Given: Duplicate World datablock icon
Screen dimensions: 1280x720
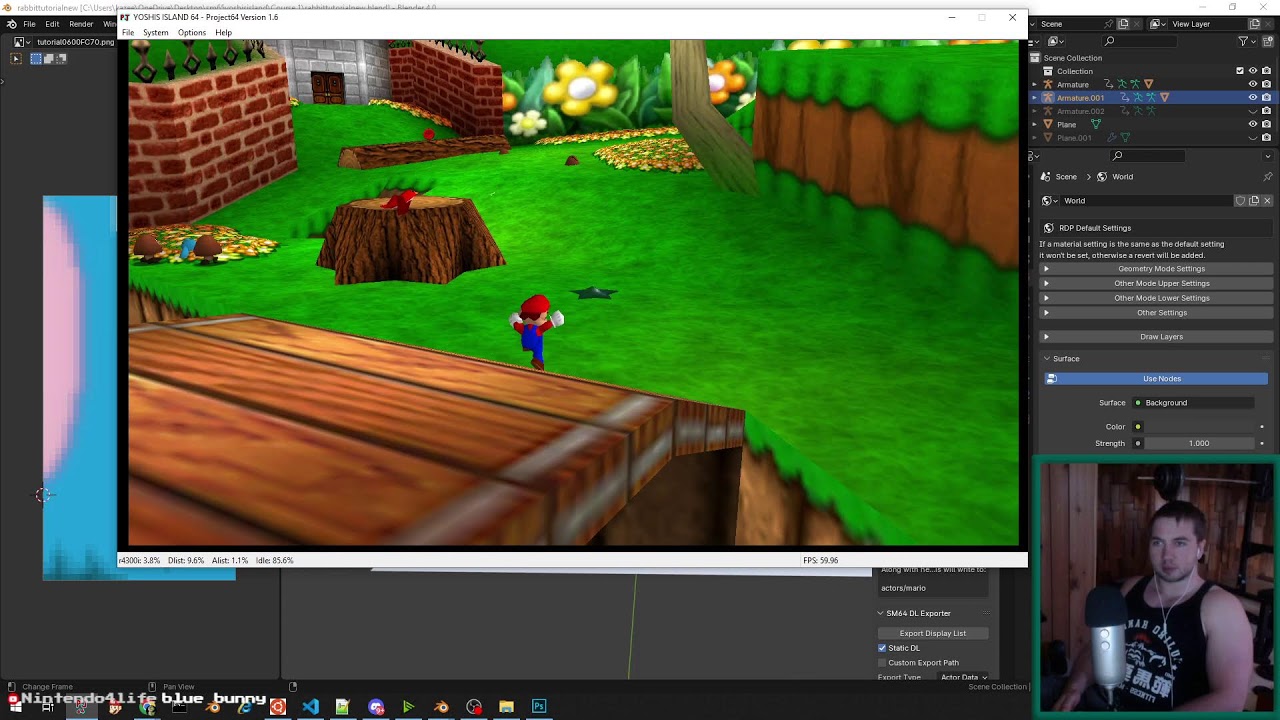Looking at the screenshot, I should pyautogui.click(x=1254, y=201).
